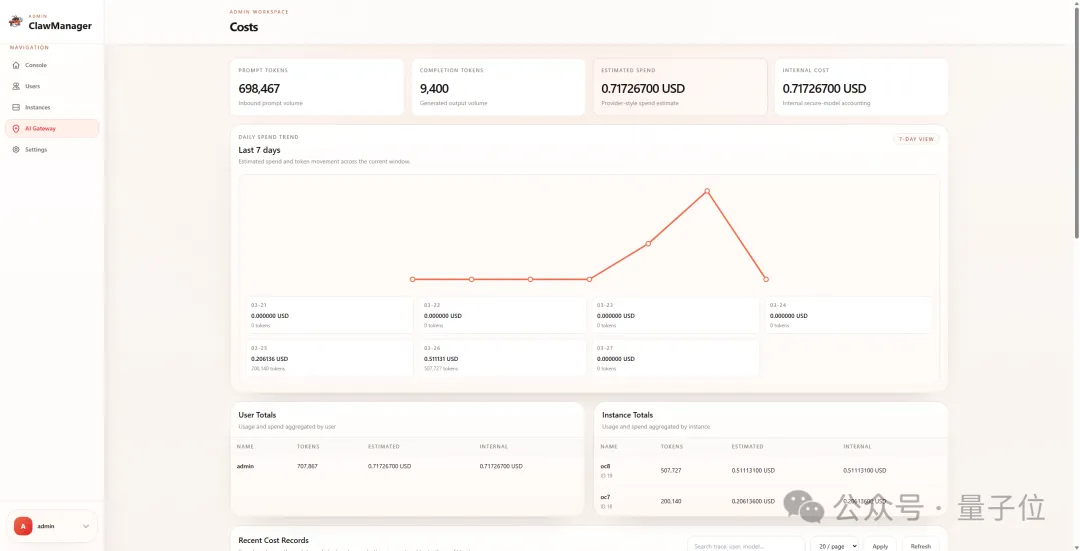1080x551 pixels.
Task: Click the Console home icon
Action: (x=16, y=65)
